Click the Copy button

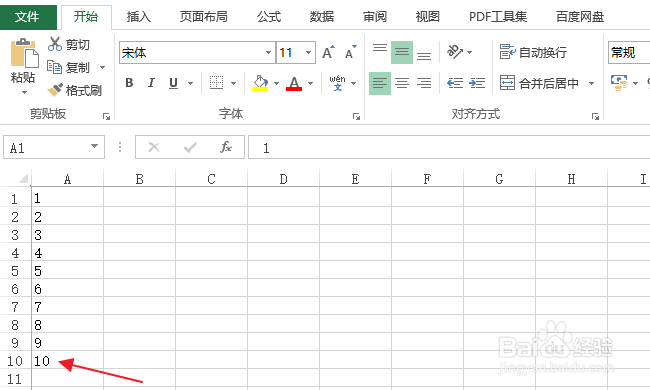(x=69, y=67)
